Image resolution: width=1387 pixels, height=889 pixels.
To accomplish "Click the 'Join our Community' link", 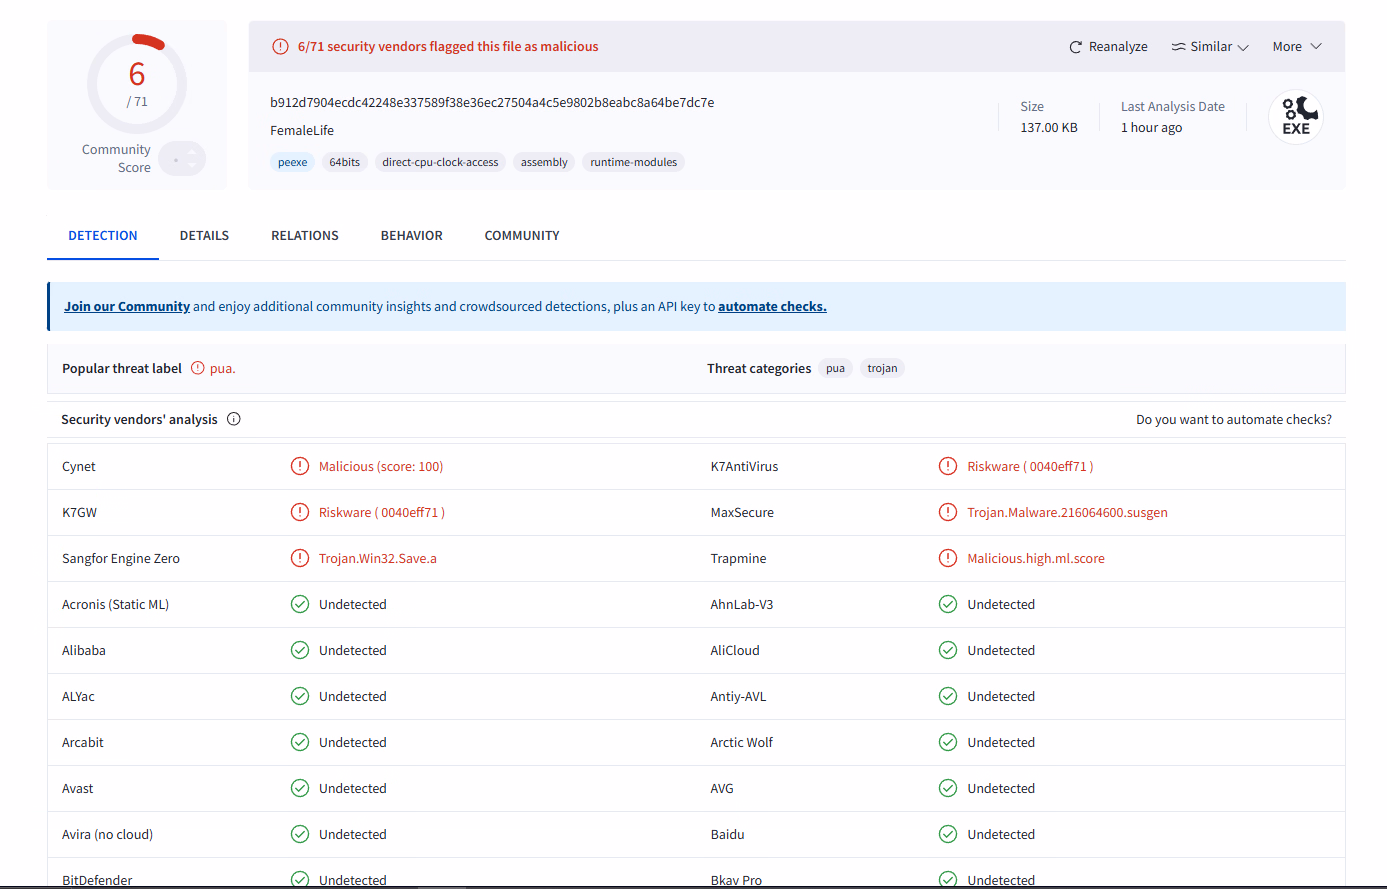I will [127, 307].
